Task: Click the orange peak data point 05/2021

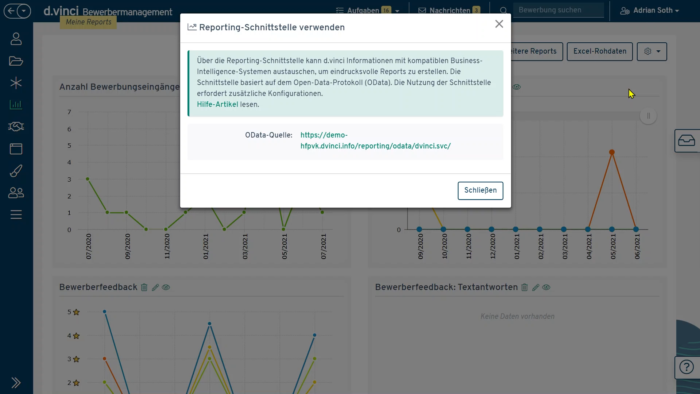Action: pos(612,152)
